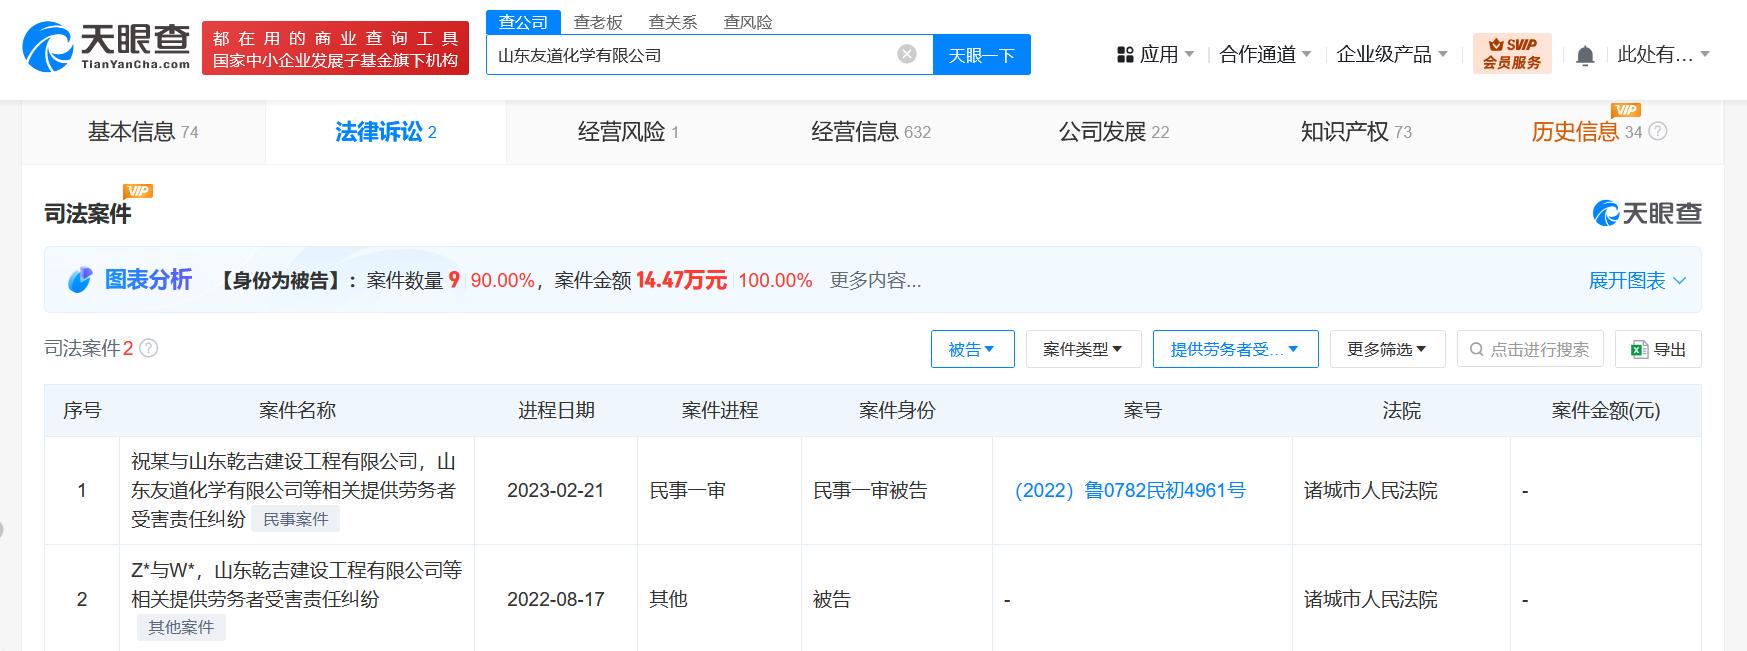Click 更多内容 link in analysis bar

click(x=875, y=281)
